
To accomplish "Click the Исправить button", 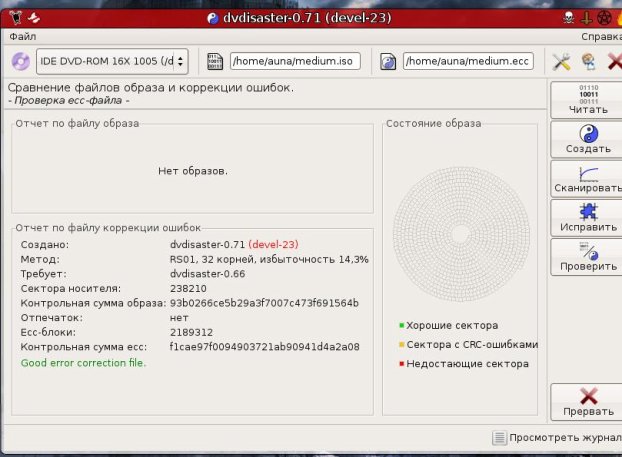I will (x=588, y=218).
